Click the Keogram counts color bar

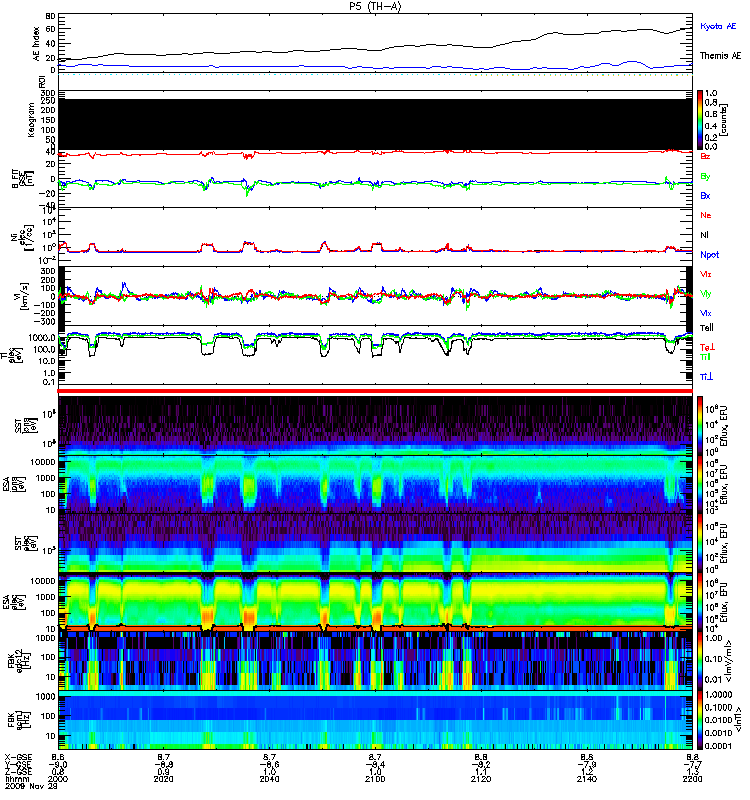tap(700, 120)
